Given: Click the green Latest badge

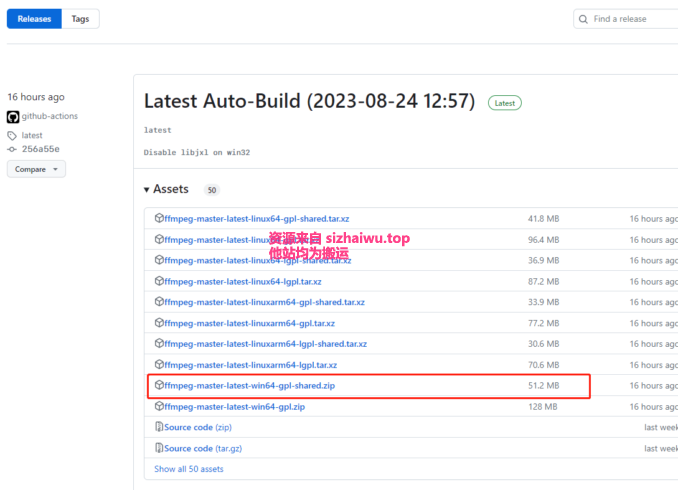Looking at the screenshot, I should (x=504, y=103).
